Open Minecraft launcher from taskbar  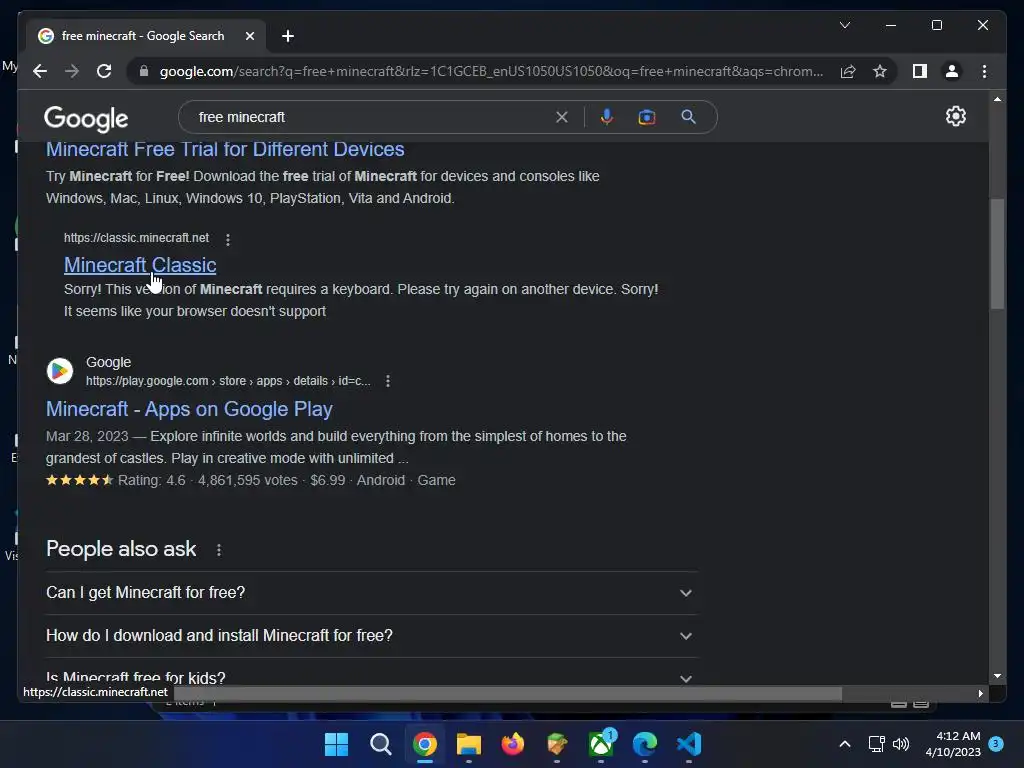tap(557, 744)
